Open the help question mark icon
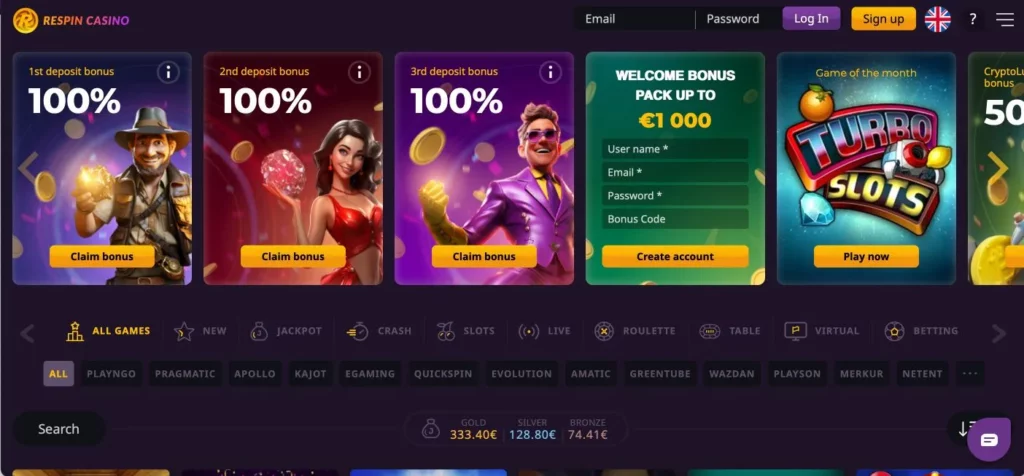 click(x=972, y=19)
